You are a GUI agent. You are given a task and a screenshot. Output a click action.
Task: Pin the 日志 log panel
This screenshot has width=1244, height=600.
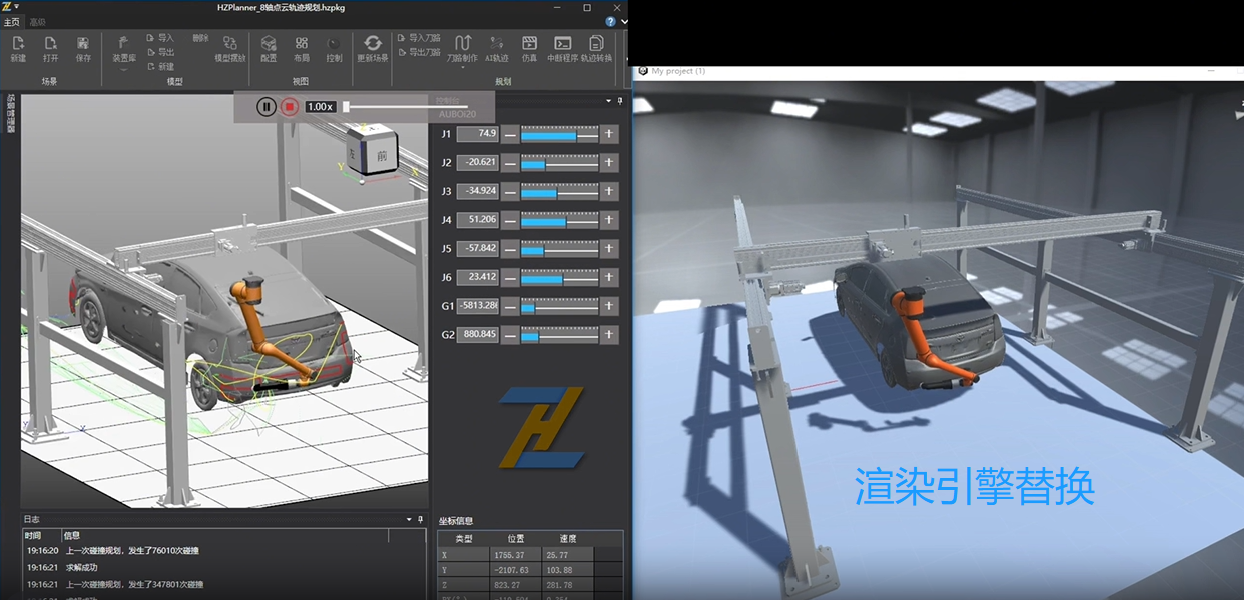tap(422, 519)
